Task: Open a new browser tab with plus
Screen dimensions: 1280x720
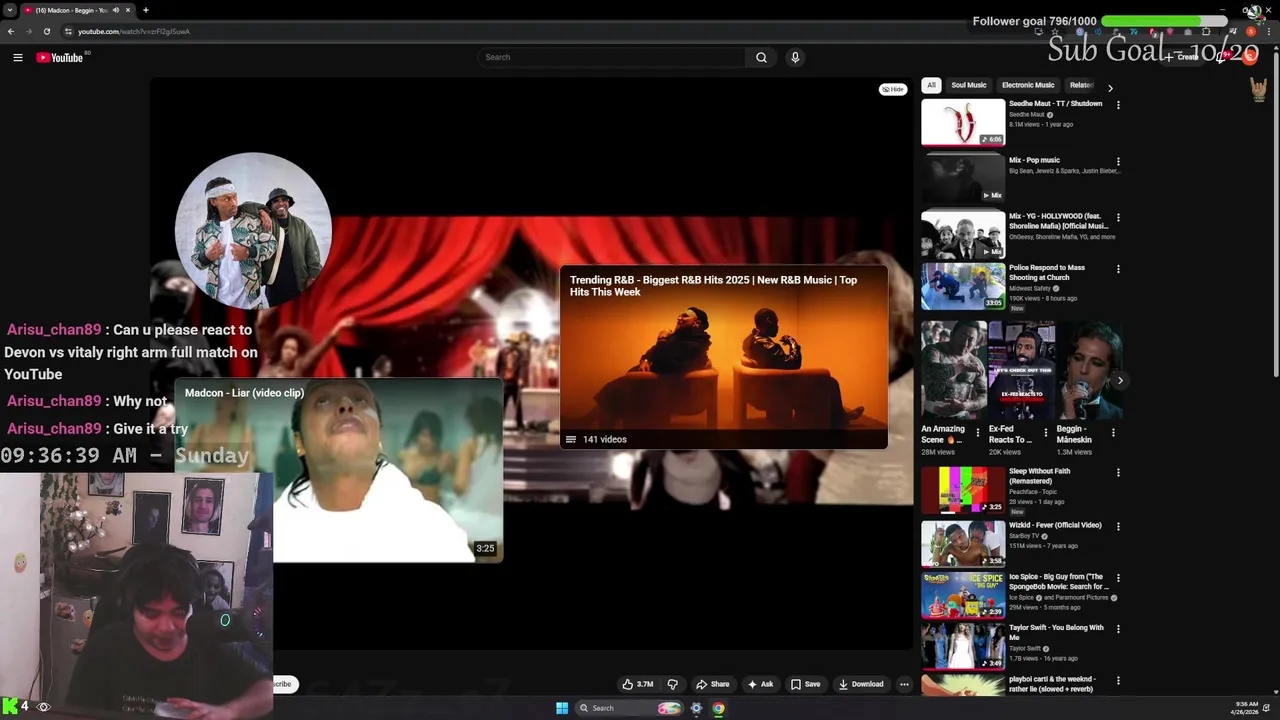Action: click(145, 10)
